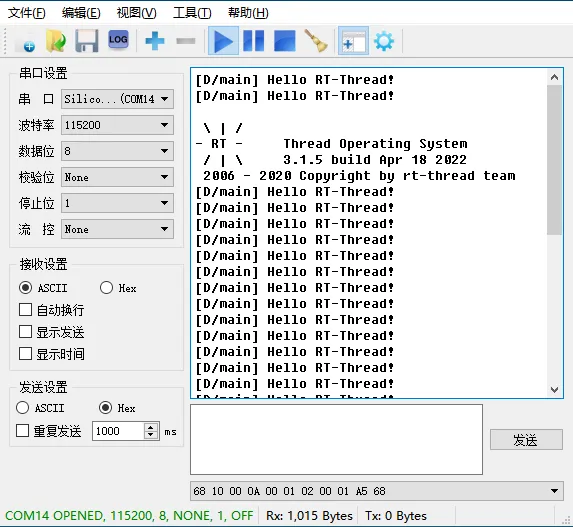
Task: Click the Tx: 0 Bytes counter
Action: click(x=396, y=516)
